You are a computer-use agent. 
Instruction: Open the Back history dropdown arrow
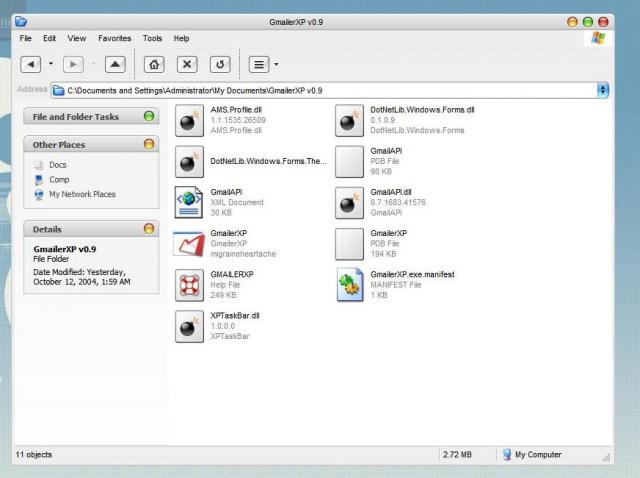(51, 64)
